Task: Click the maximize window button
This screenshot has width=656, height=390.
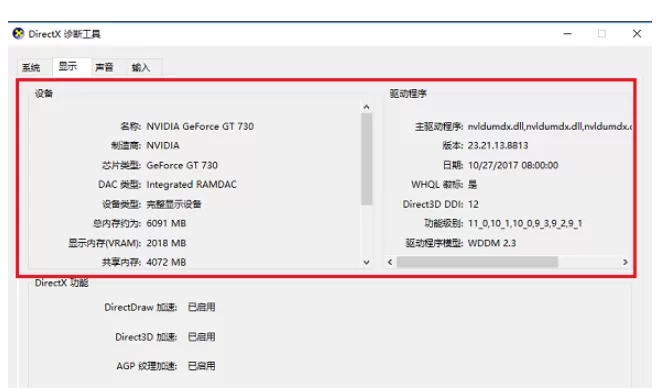Action: pos(602,33)
